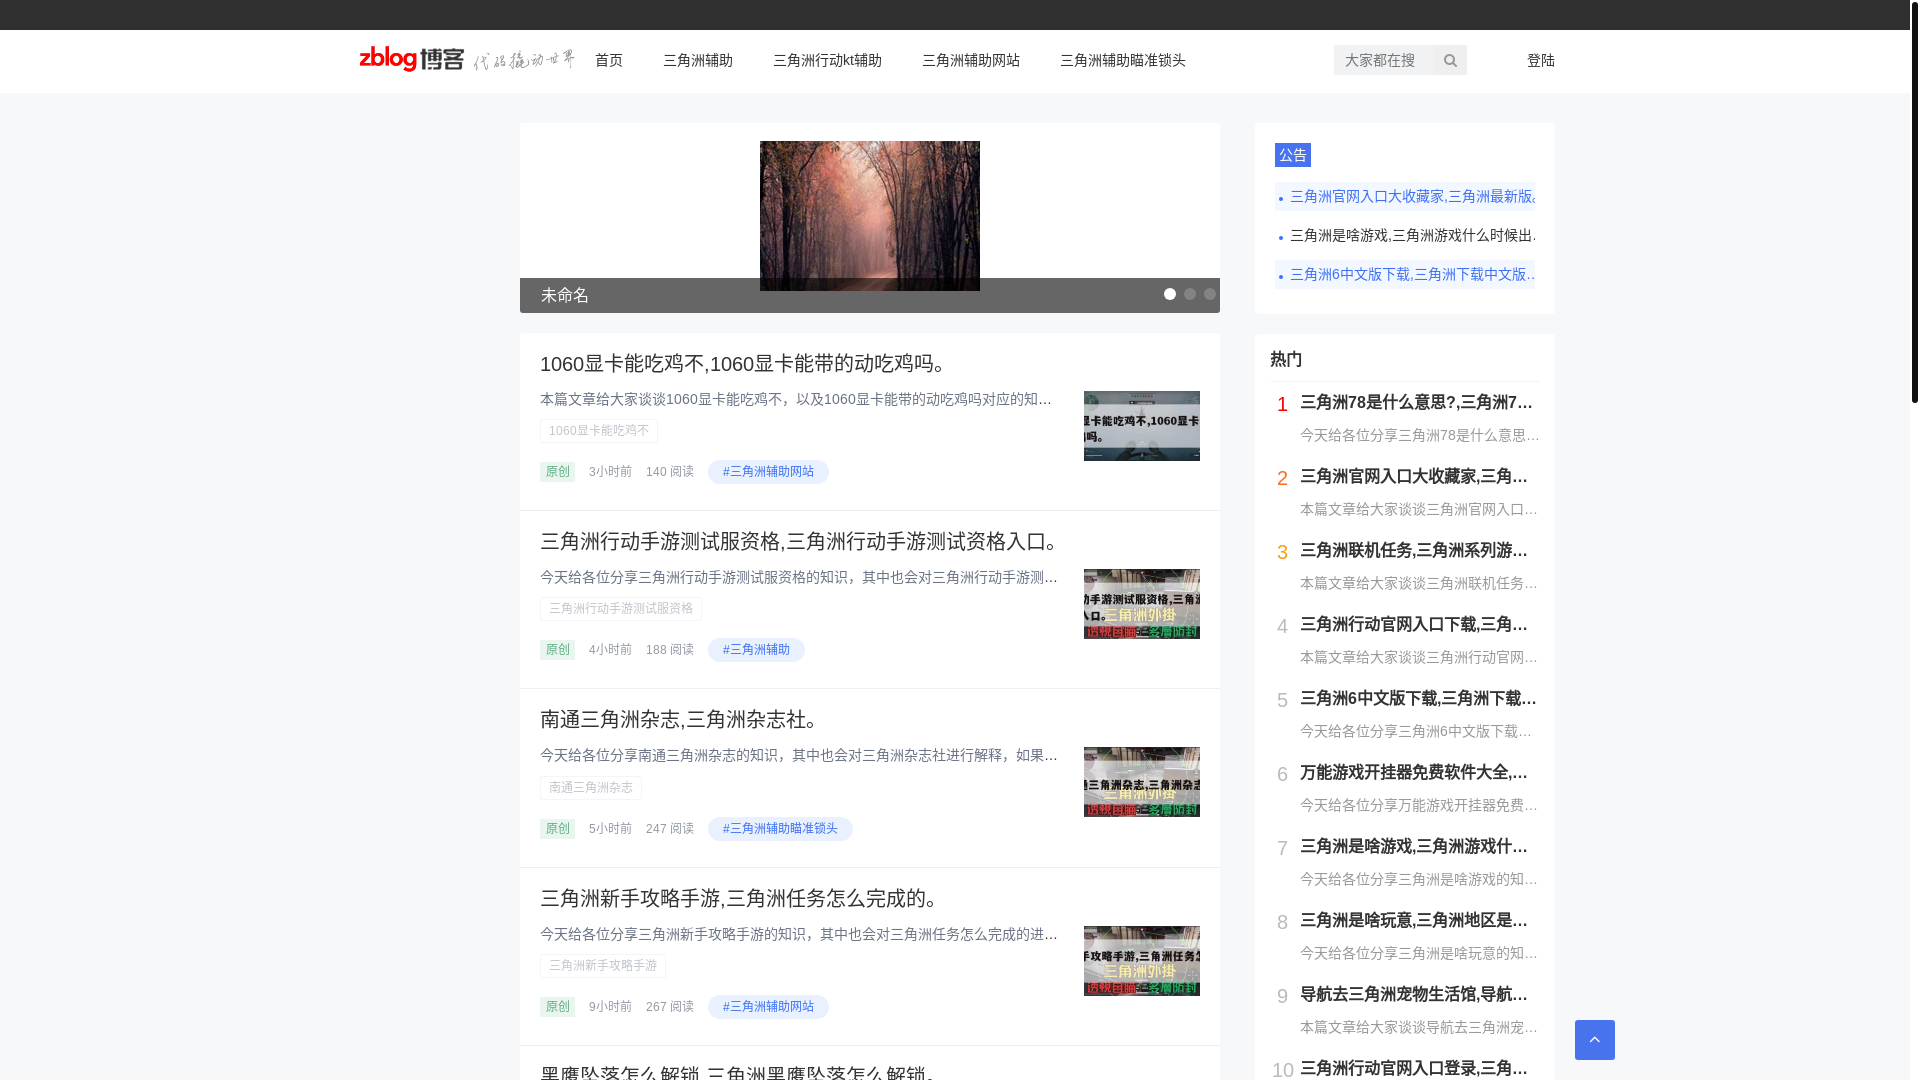Click the 140 阅读 read count
This screenshot has height=1080, width=1920.
tap(670, 472)
